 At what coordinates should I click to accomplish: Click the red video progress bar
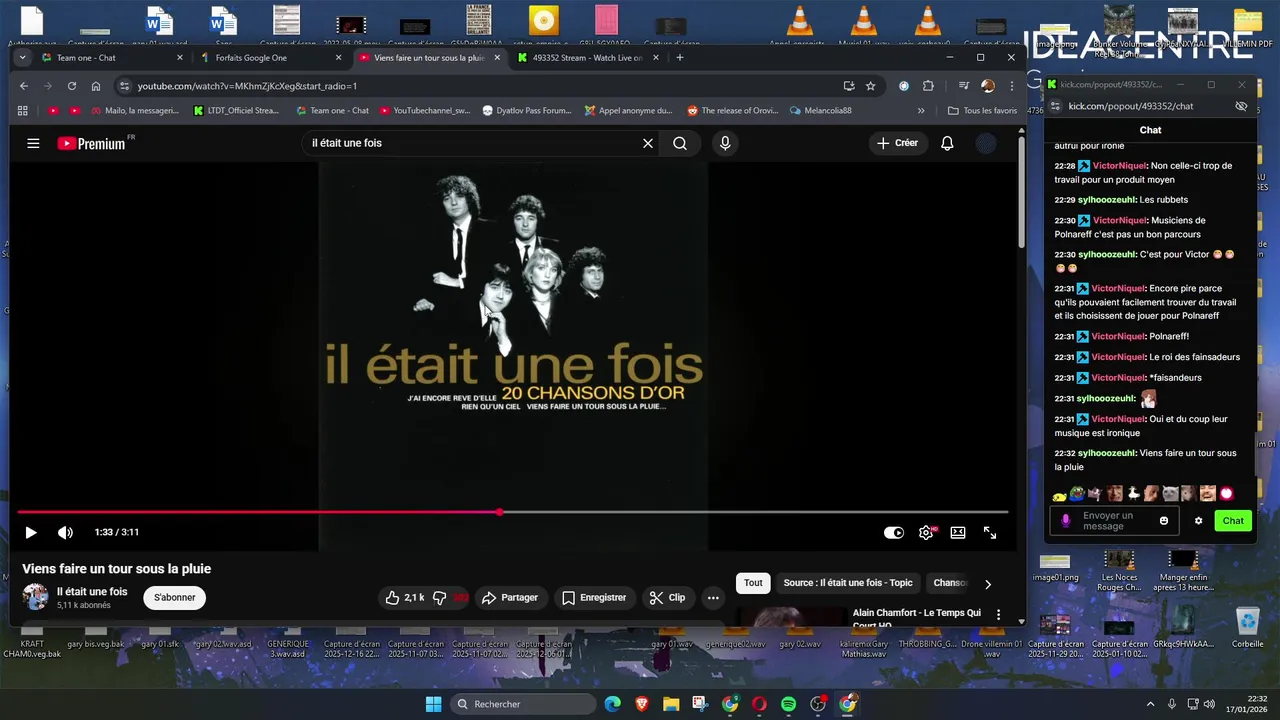click(512, 512)
